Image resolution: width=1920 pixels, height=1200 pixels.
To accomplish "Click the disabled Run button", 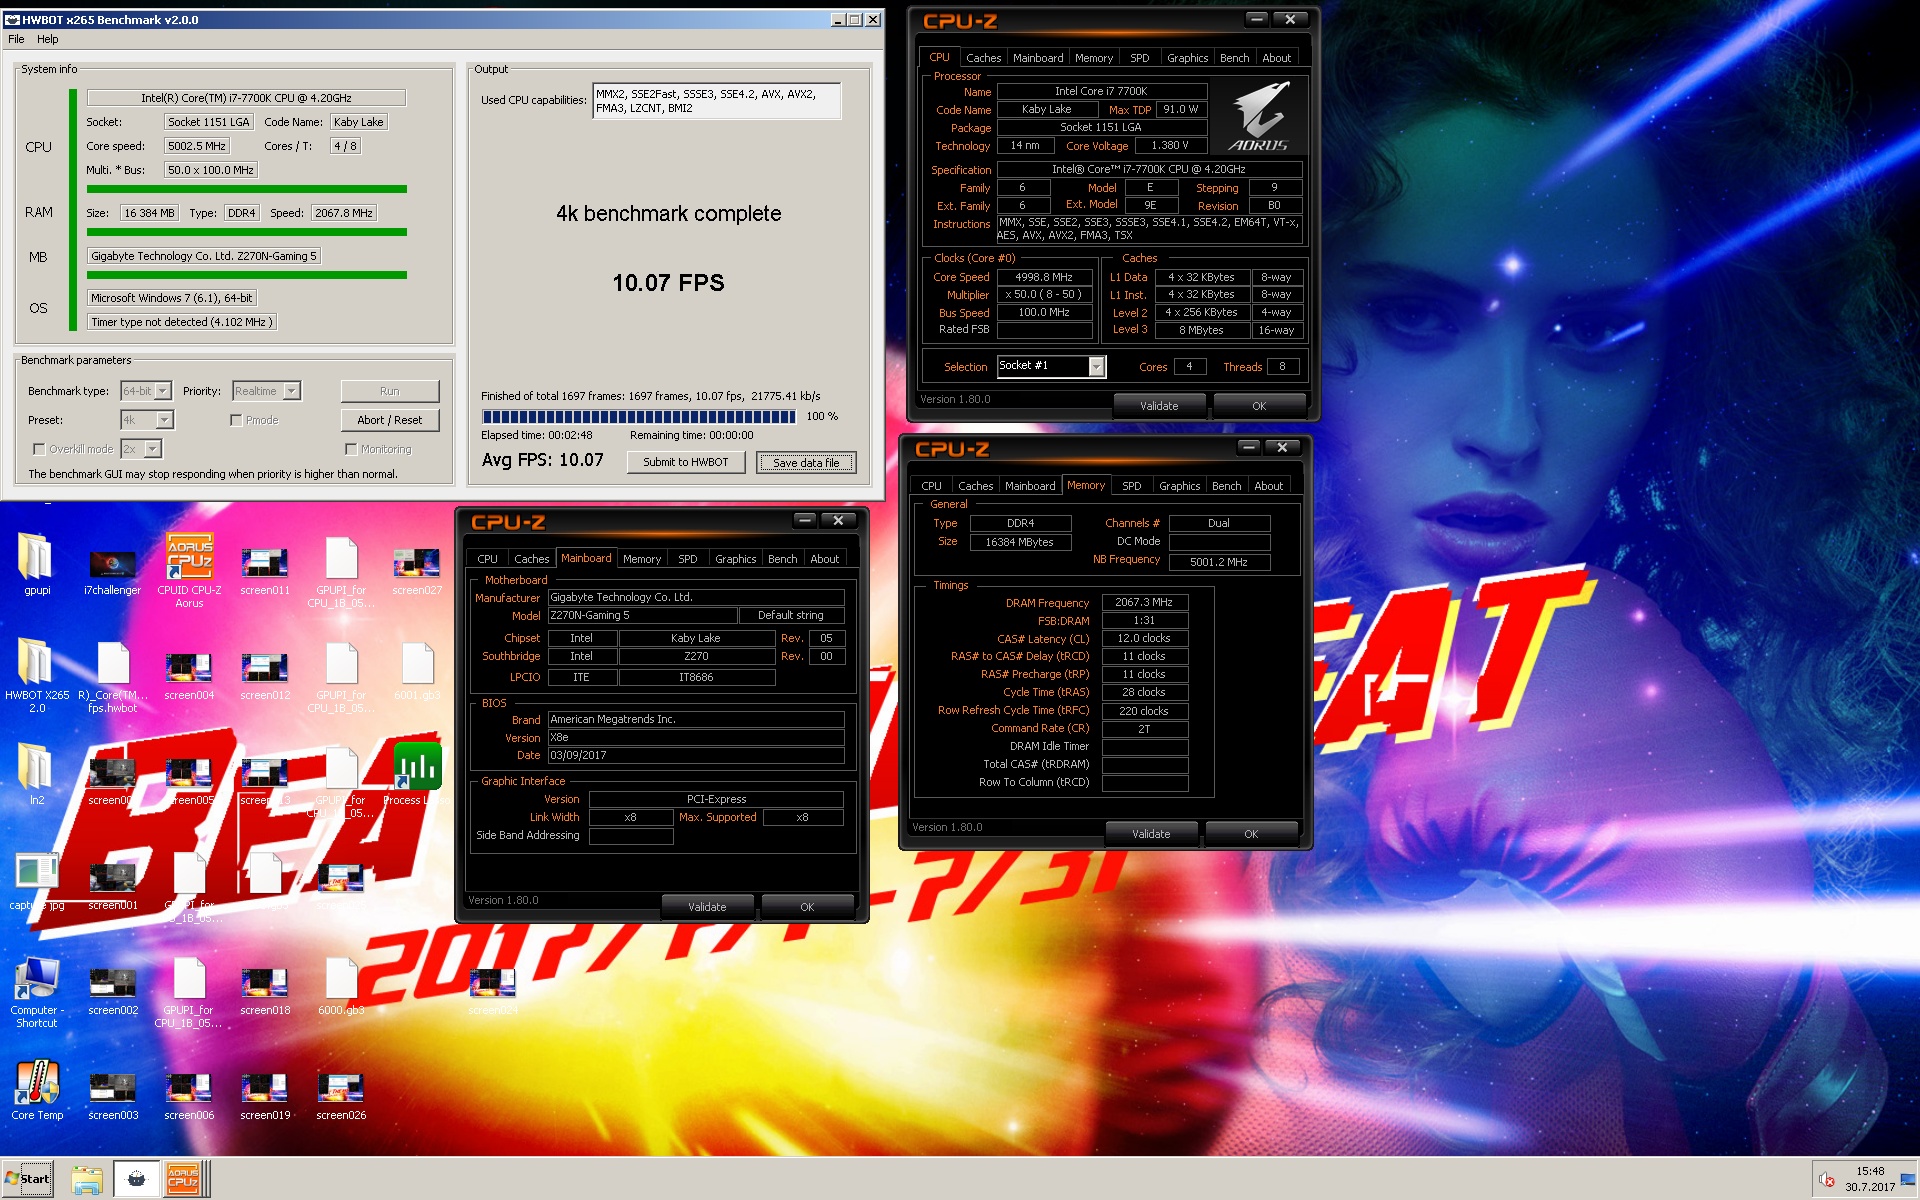I will point(389,391).
